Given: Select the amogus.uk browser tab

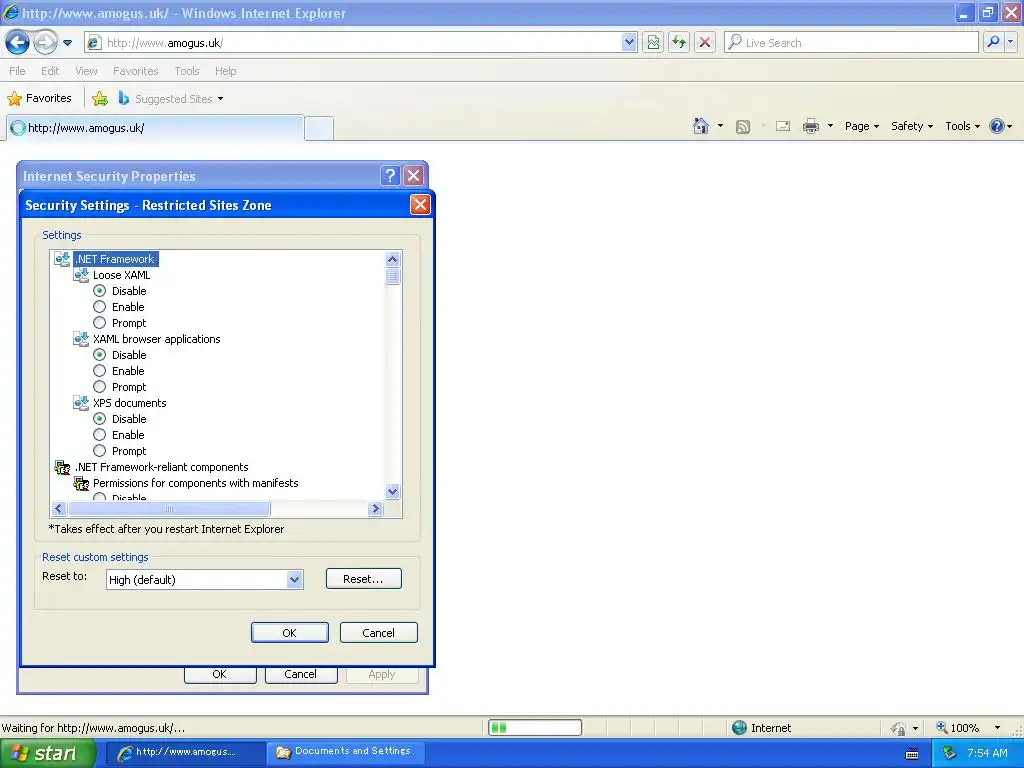Looking at the screenshot, I should [x=155, y=128].
